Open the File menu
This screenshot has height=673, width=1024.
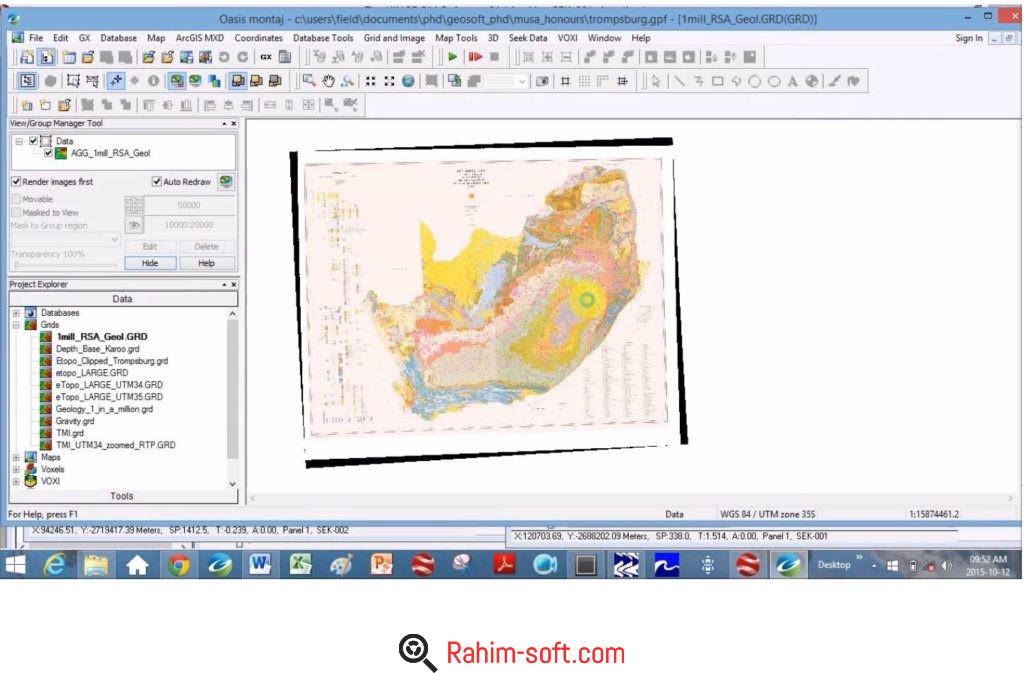(x=36, y=38)
